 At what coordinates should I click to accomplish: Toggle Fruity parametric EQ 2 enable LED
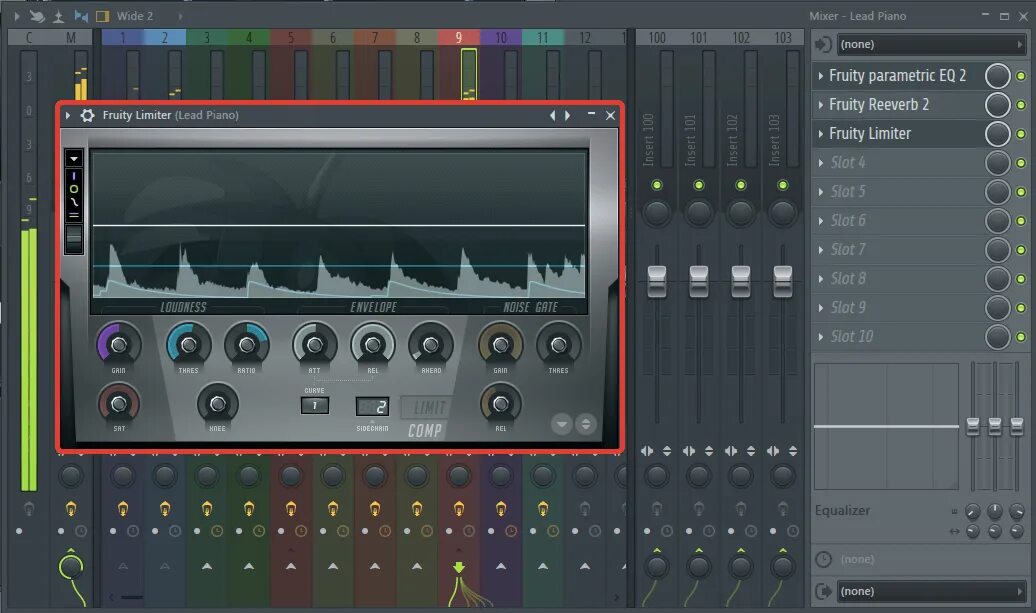[1021, 76]
